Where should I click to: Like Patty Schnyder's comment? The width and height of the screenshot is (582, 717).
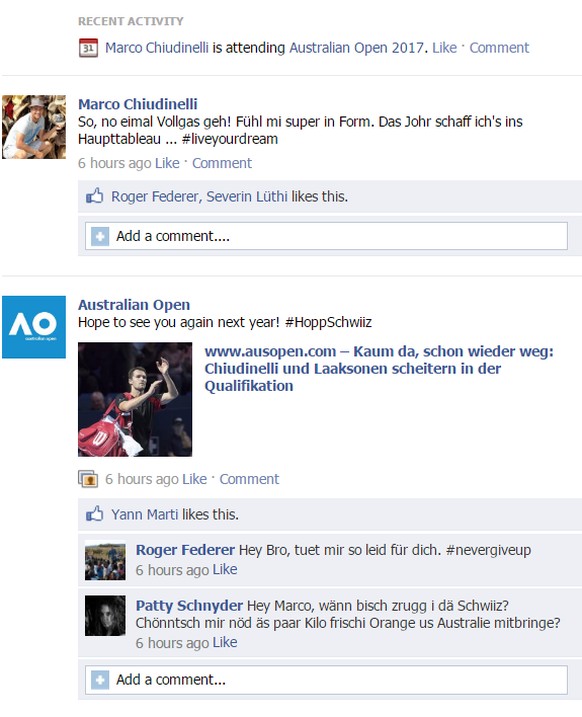[x=225, y=642]
